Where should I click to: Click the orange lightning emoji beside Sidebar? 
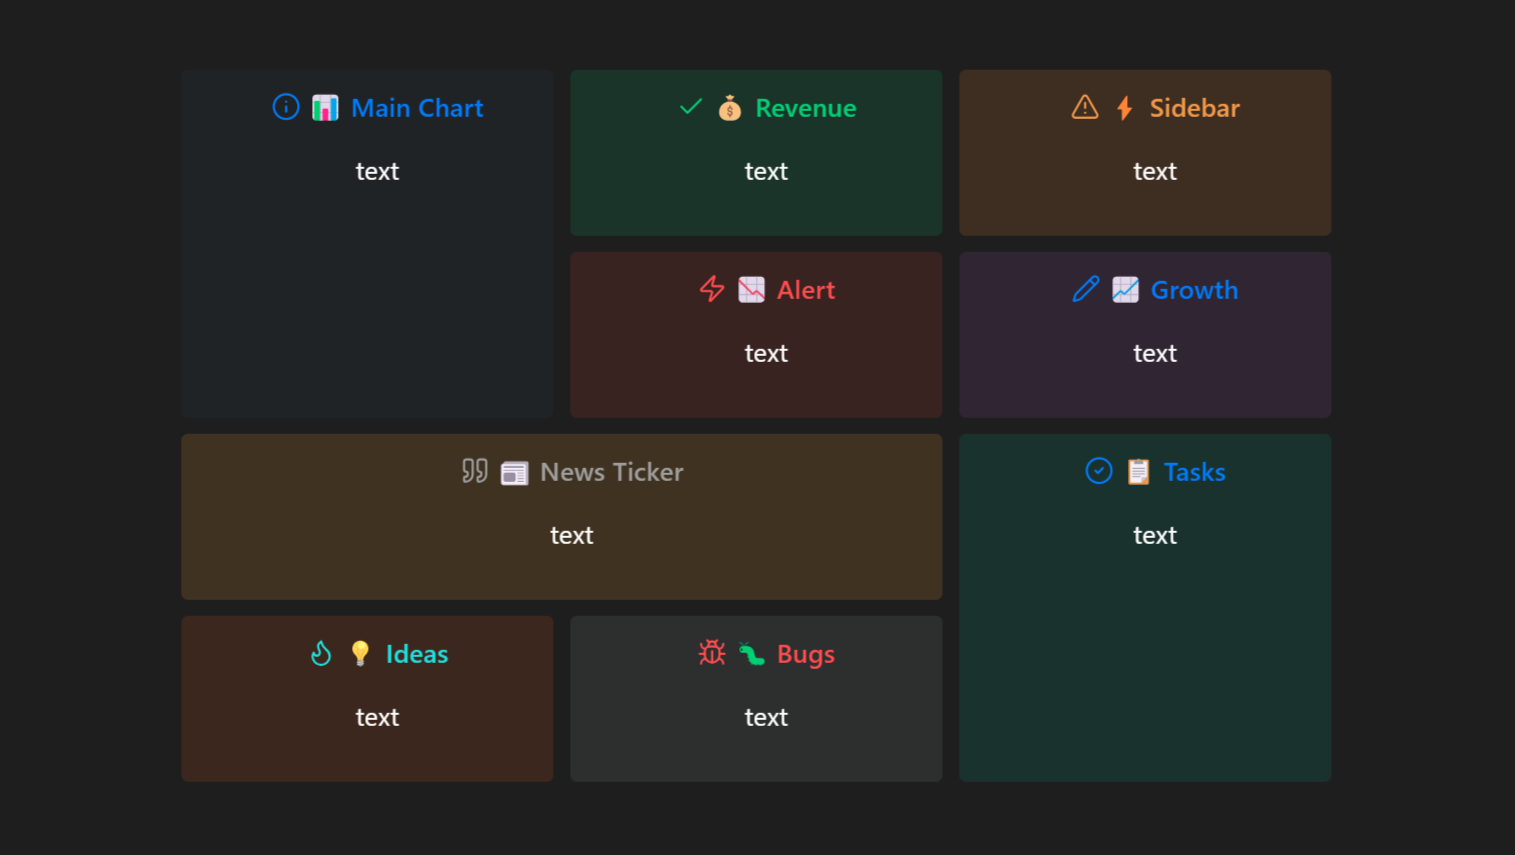1125,108
